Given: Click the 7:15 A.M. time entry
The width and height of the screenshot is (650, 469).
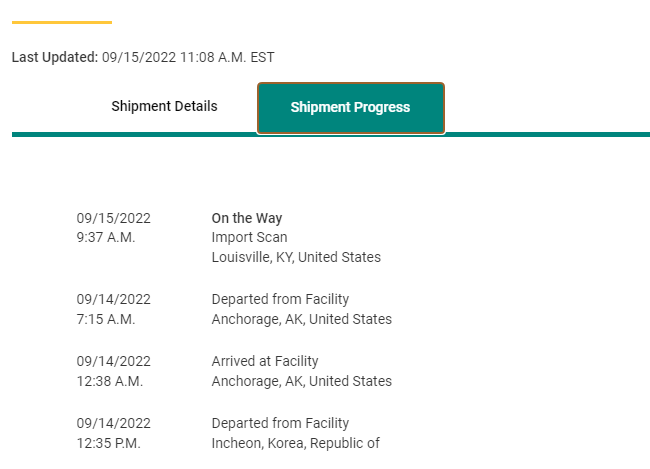Looking at the screenshot, I should pyautogui.click(x=105, y=319).
